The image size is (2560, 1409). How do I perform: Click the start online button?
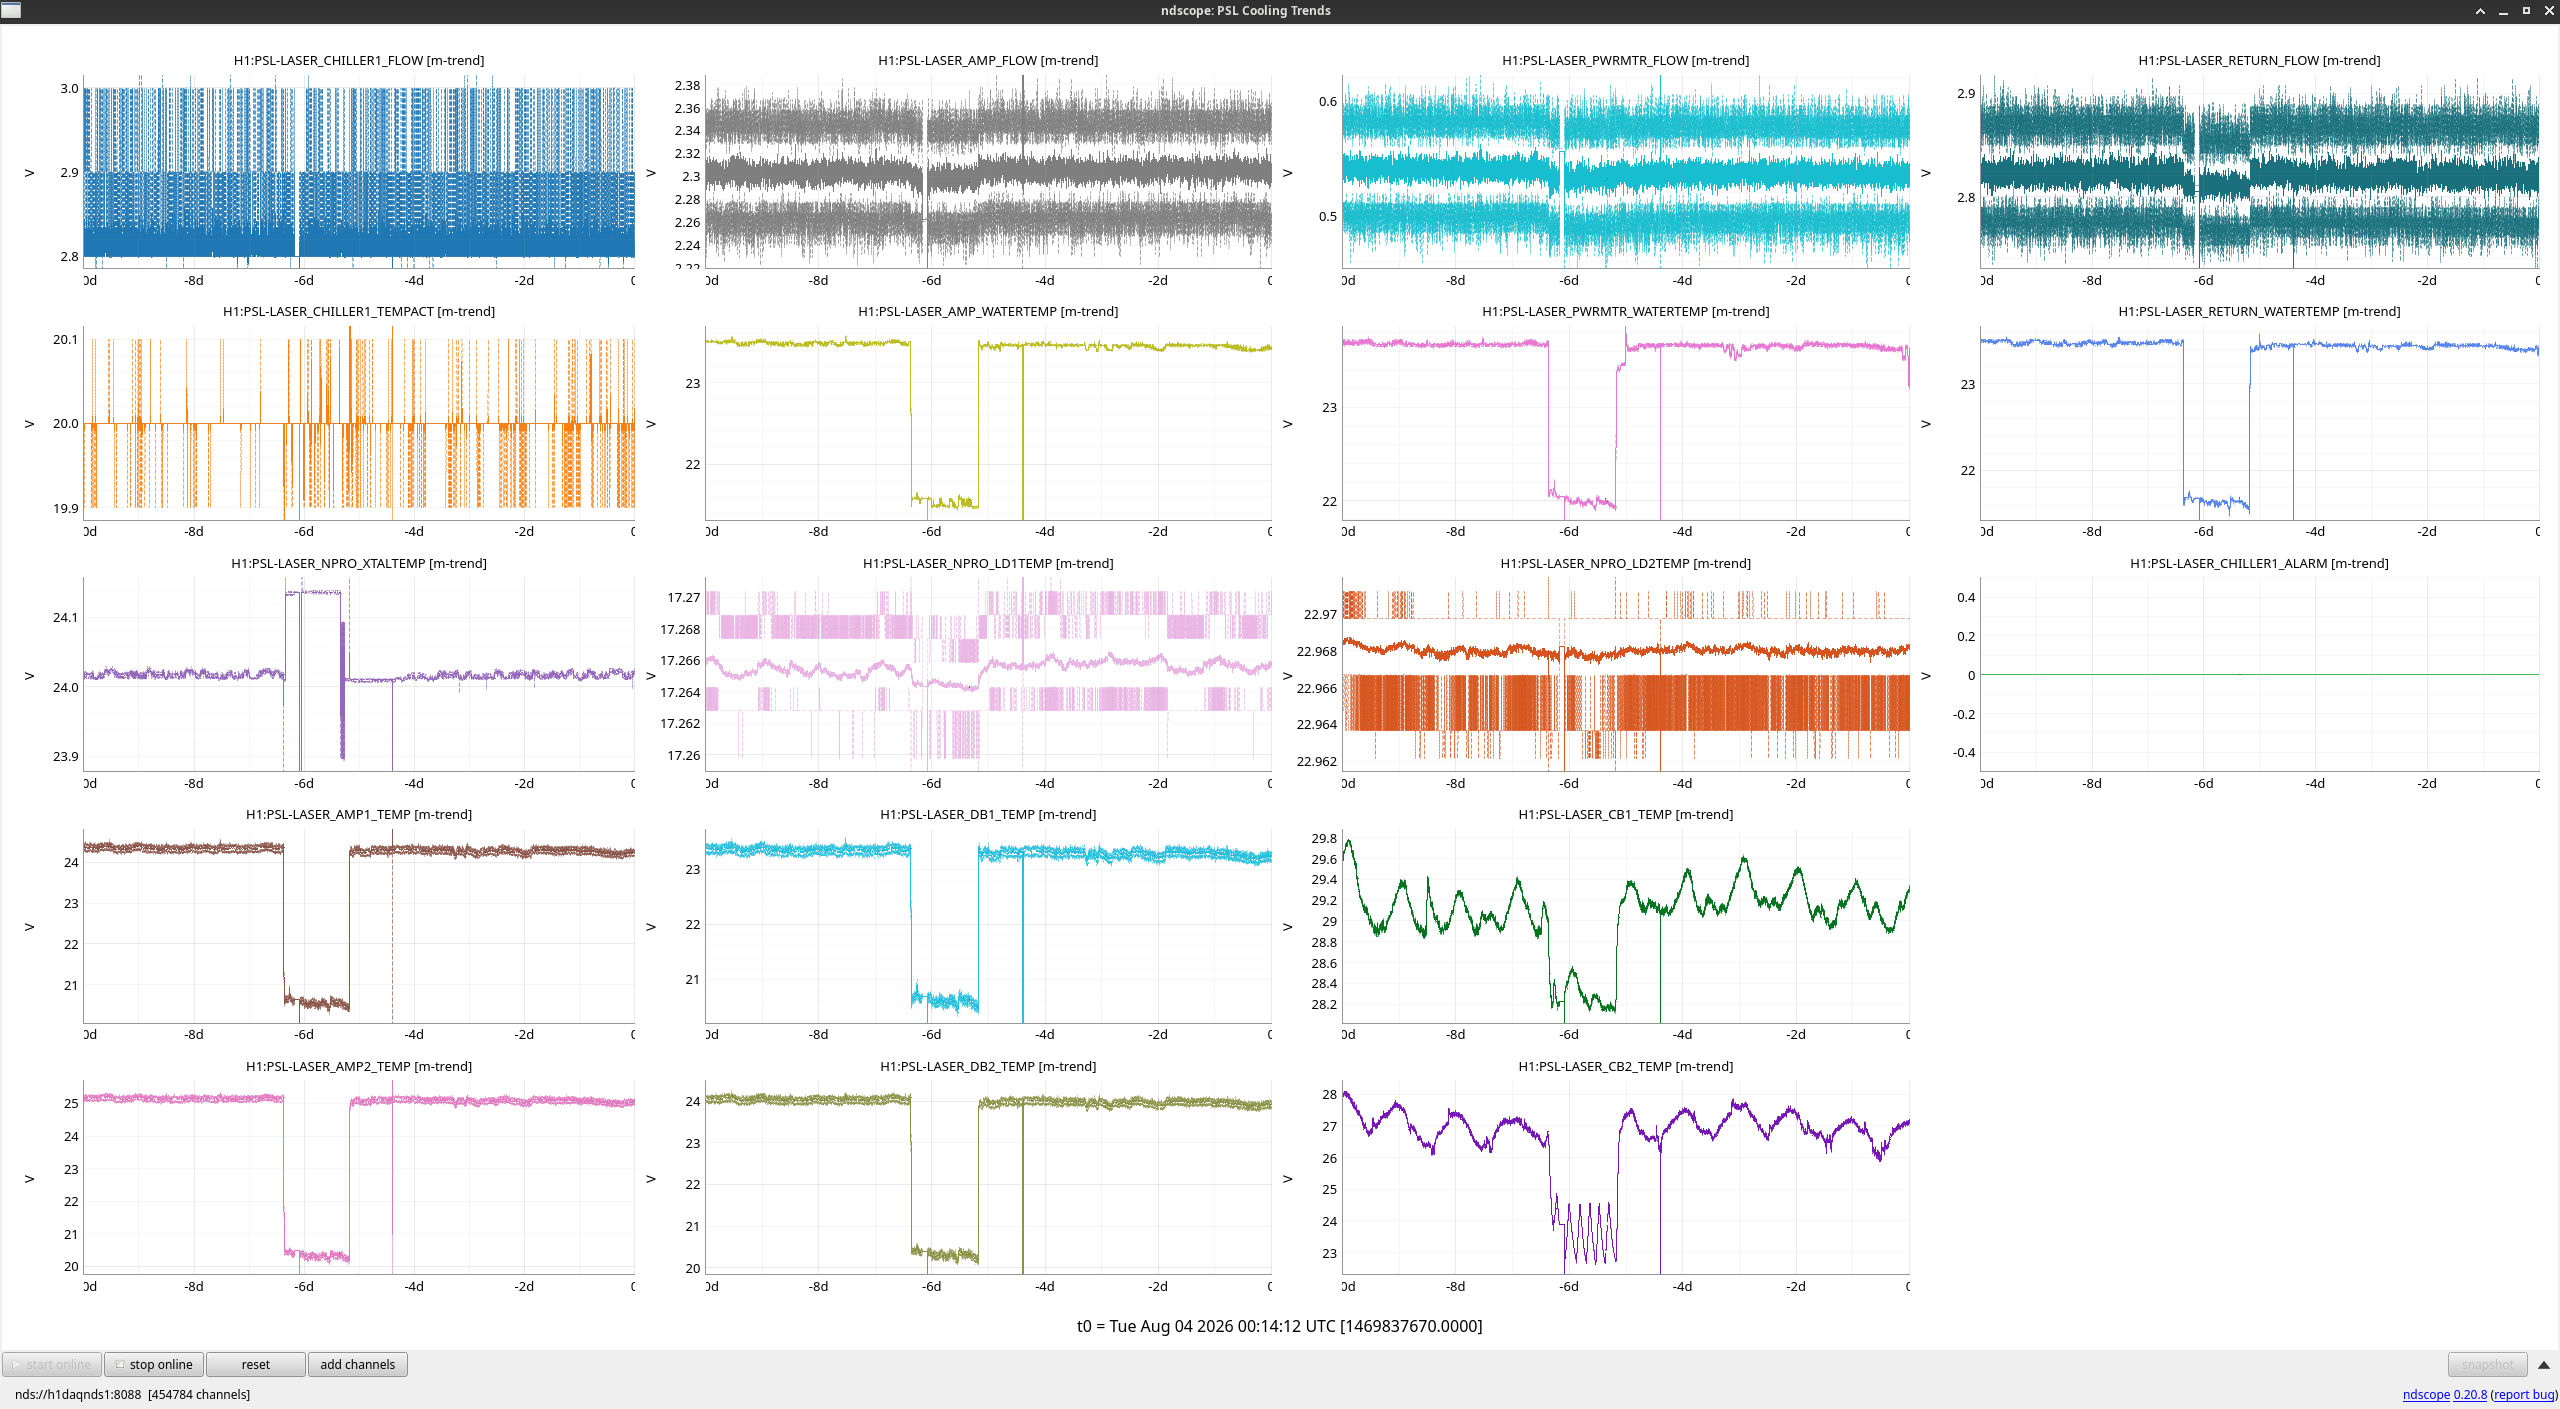click(52, 1364)
